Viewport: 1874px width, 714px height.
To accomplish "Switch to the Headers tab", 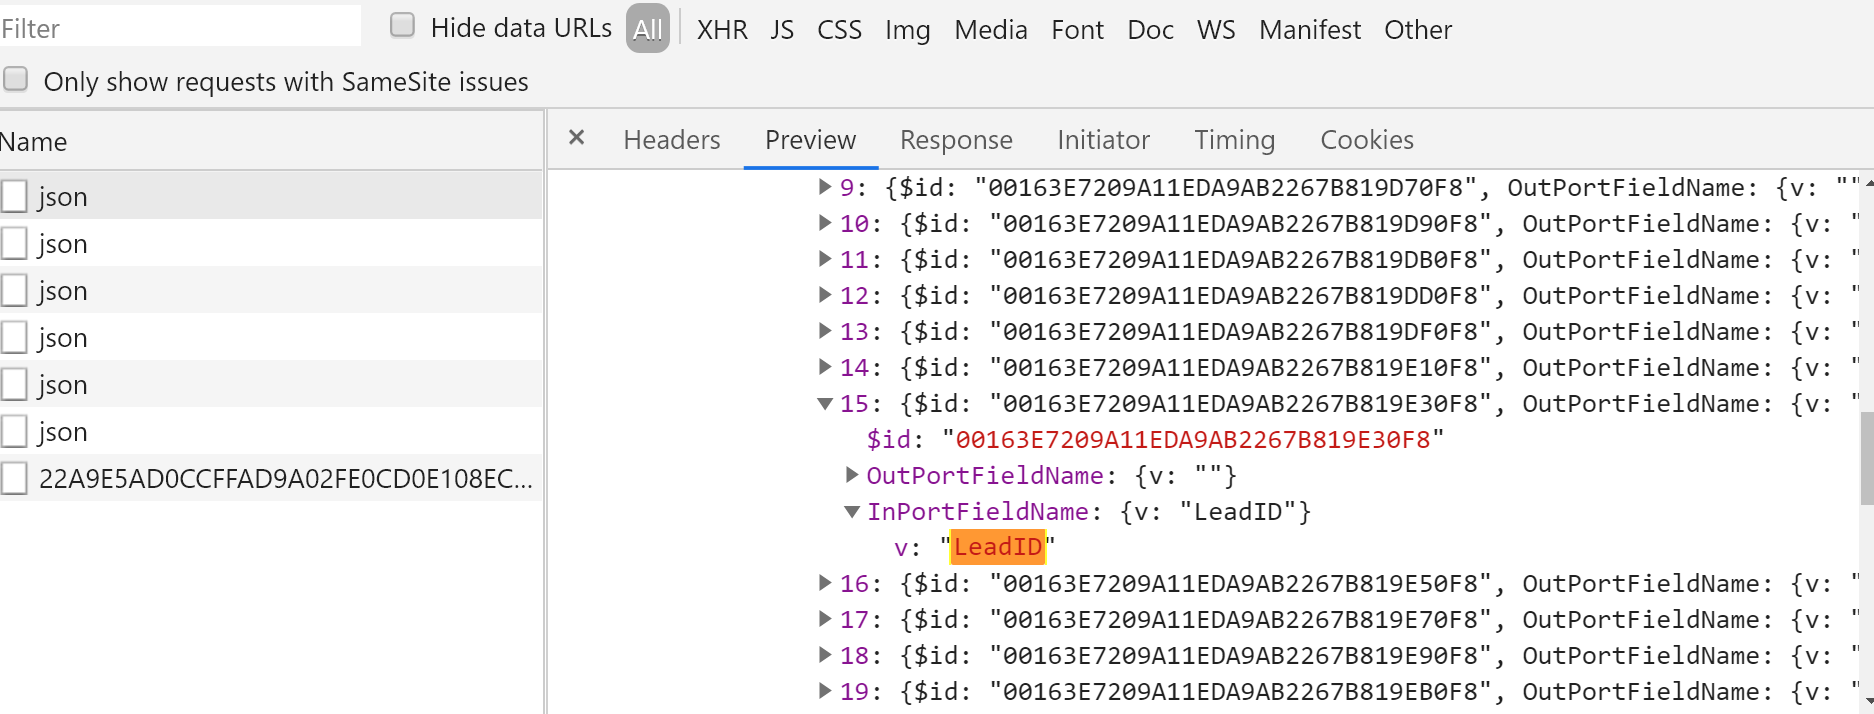I will tap(671, 140).
